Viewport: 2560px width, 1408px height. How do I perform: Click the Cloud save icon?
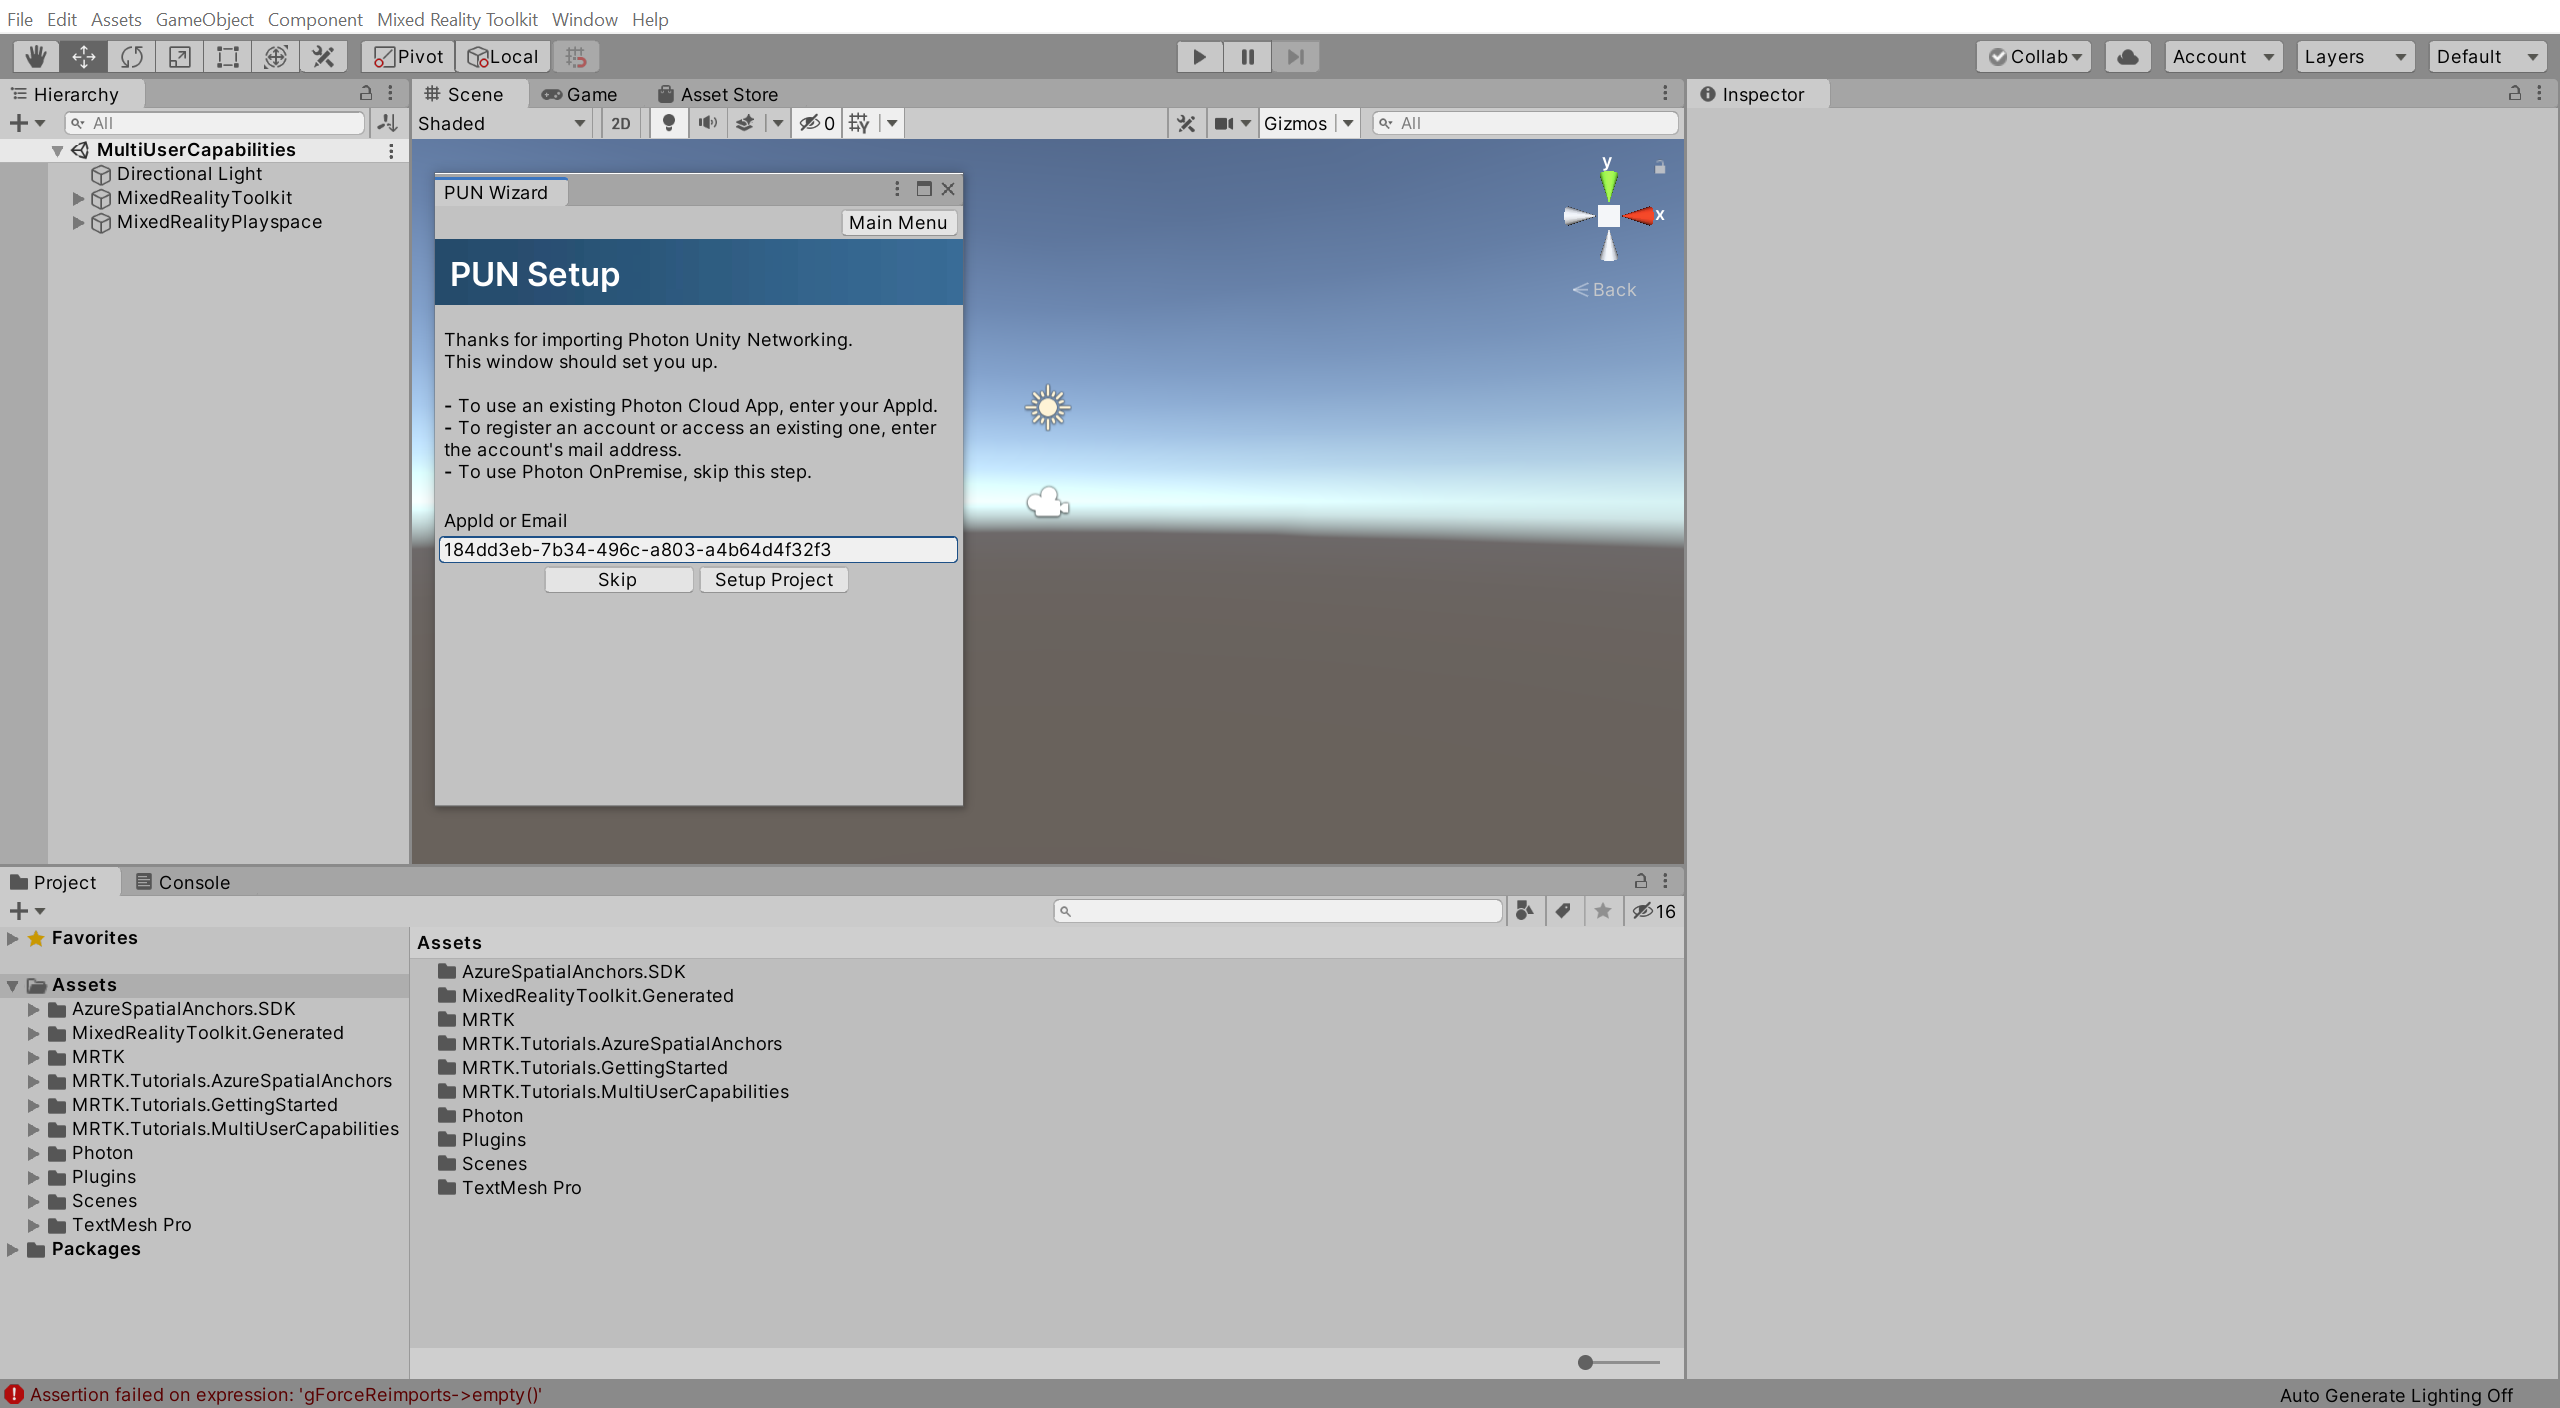click(x=2128, y=55)
